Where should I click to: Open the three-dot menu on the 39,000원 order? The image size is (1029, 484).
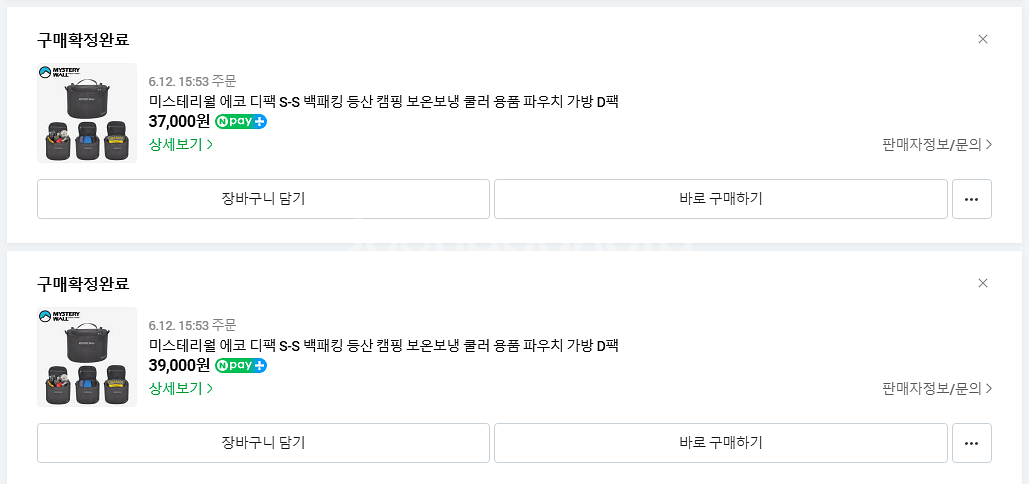click(971, 443)
